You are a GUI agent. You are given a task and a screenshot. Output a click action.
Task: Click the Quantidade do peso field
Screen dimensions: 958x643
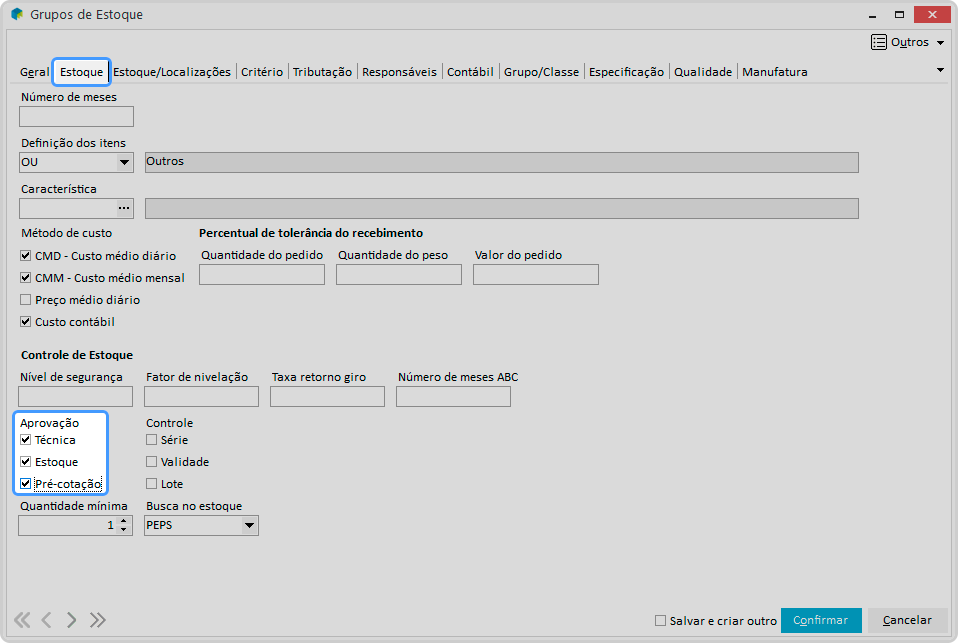[399, 274]
